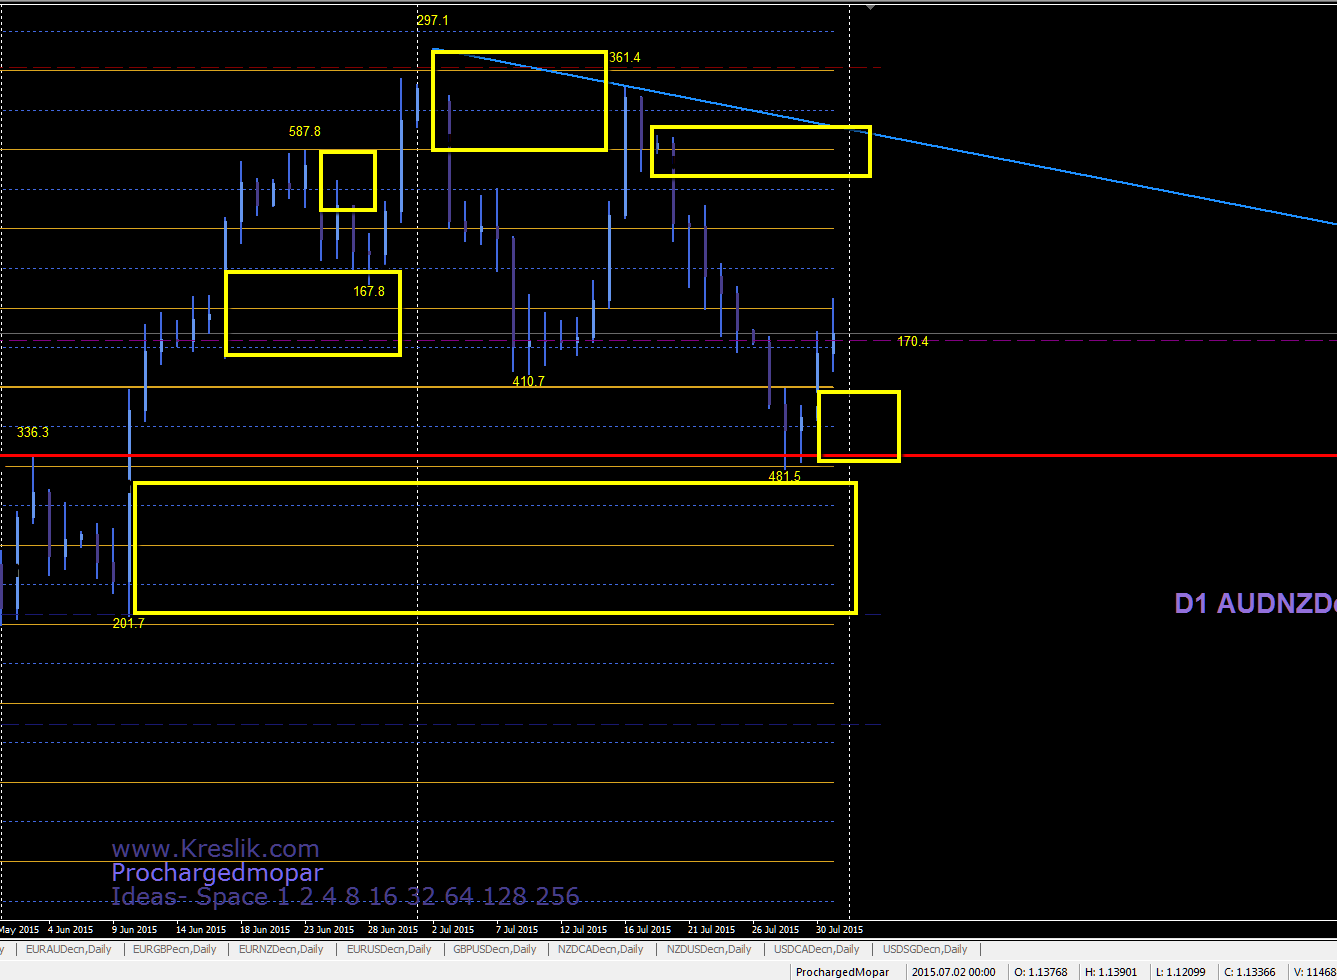1337x980 pixels.
Task: Click the 336.3 label on the chart
Action: tap(33, 433)
